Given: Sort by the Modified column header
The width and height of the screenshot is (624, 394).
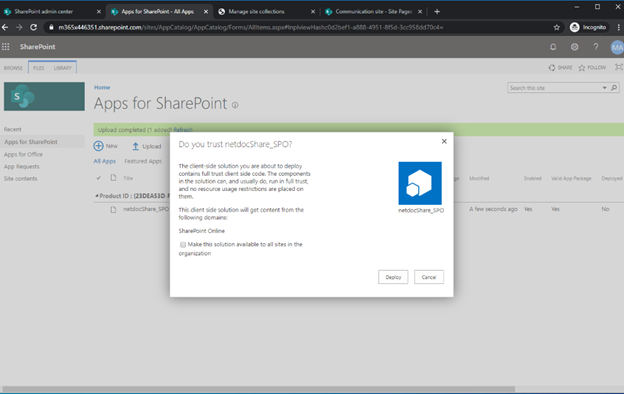Looking at the screenshot, I should click(x=479, y=178).
